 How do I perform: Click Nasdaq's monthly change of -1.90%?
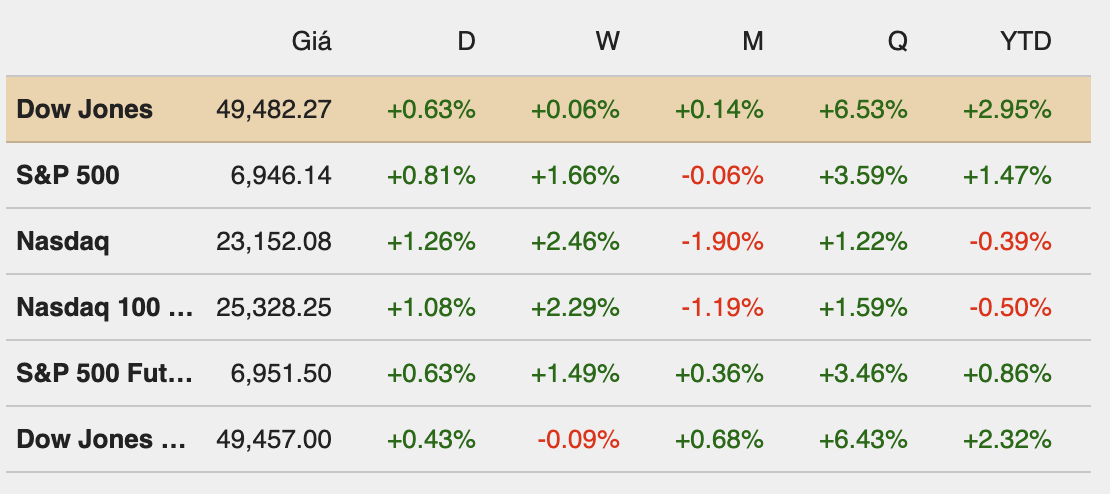[x=720, y=241]
